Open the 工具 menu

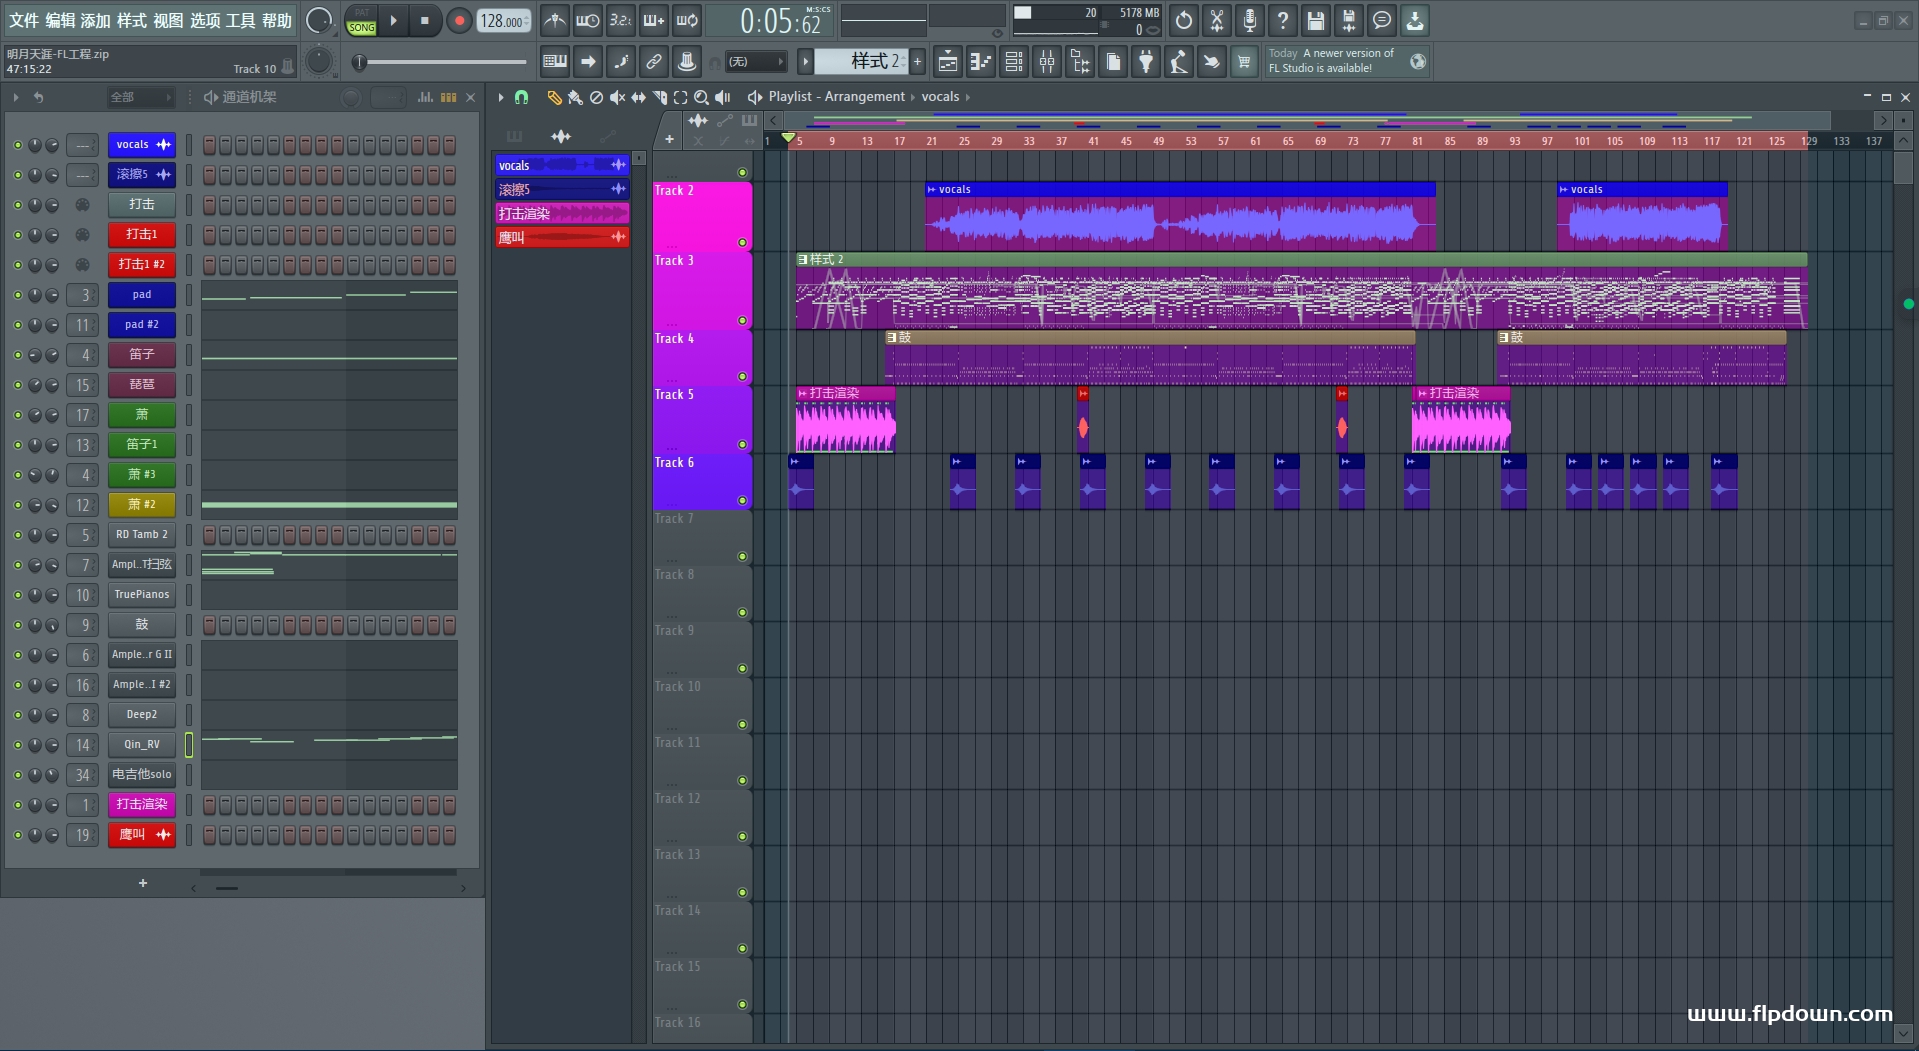[240, 20]
